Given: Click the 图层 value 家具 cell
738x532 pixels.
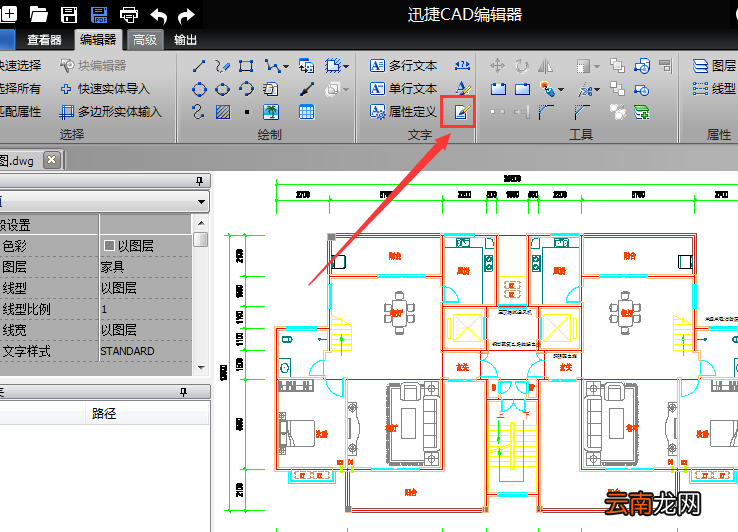Looking at the screenshot, I should pyautogui.click(x=145, y=267).
